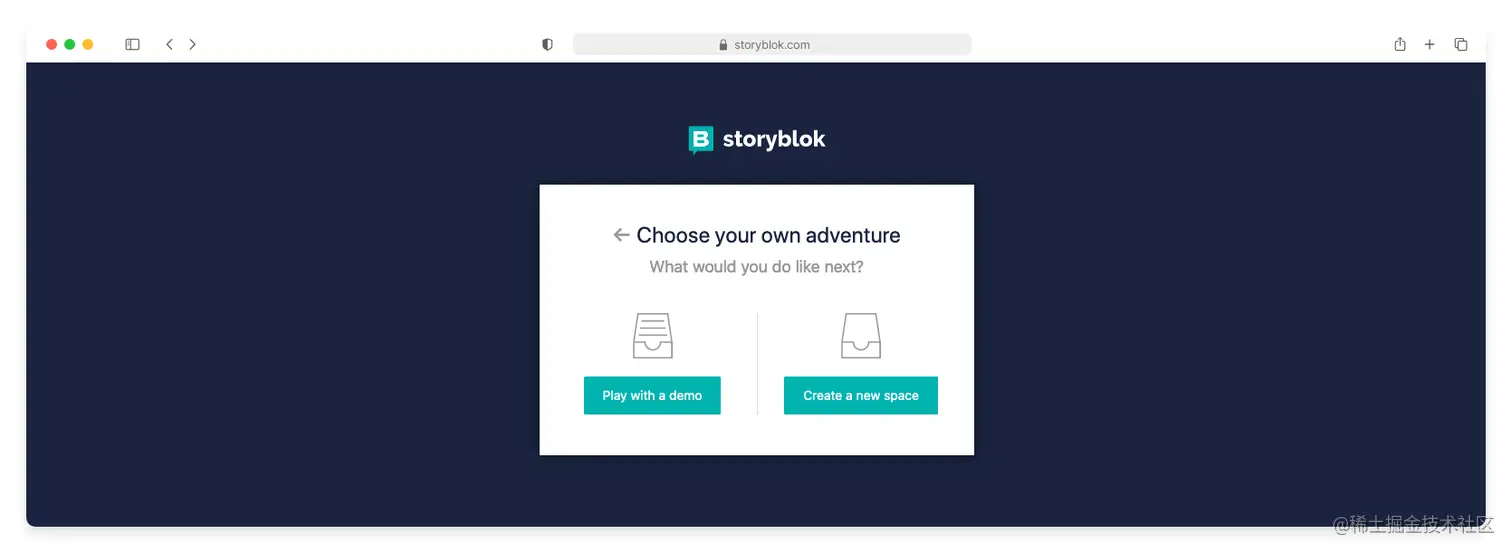Screen dimensions: 1512x553
Task: Click the yellow window control button
Action: [88, 44]
